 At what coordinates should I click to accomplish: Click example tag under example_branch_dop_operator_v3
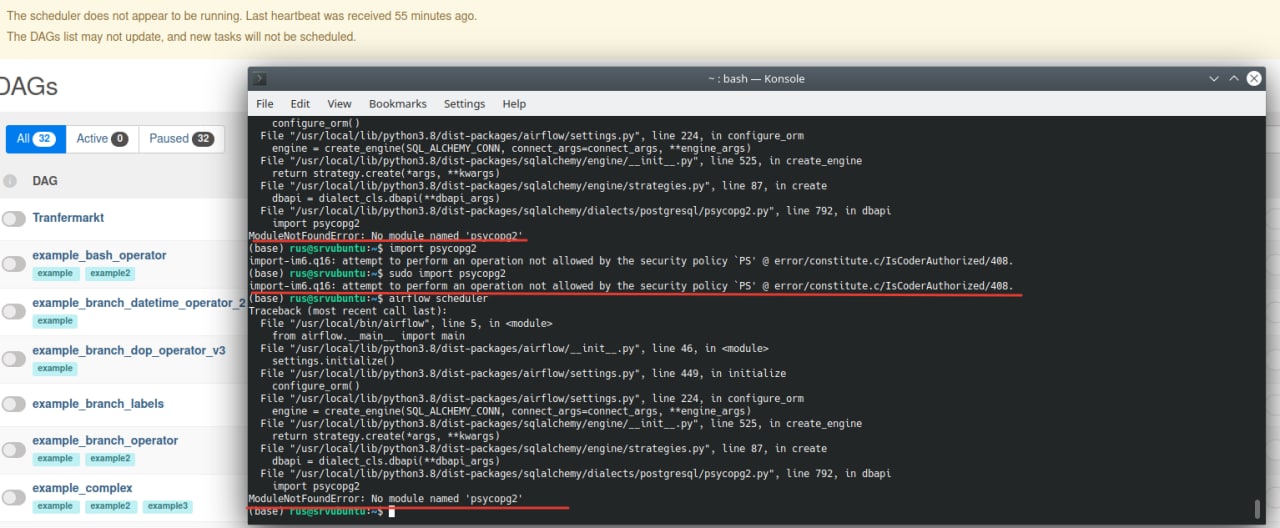[x=55, y=369]
